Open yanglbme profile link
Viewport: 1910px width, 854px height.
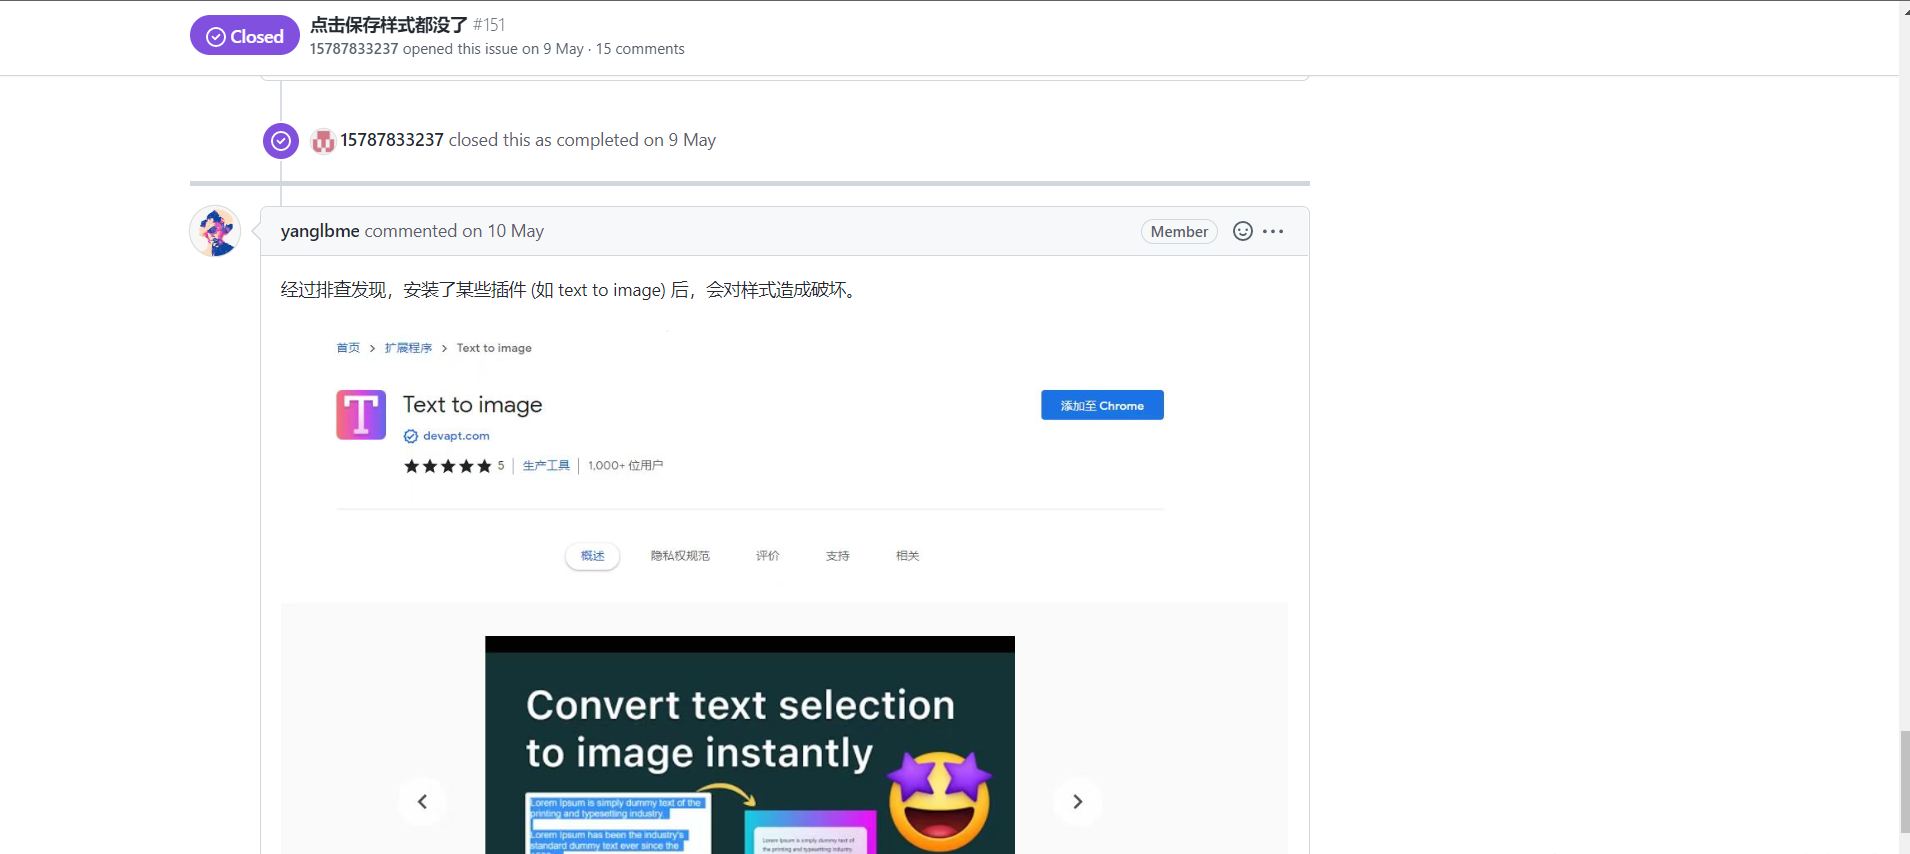click(x=320, y=231)
